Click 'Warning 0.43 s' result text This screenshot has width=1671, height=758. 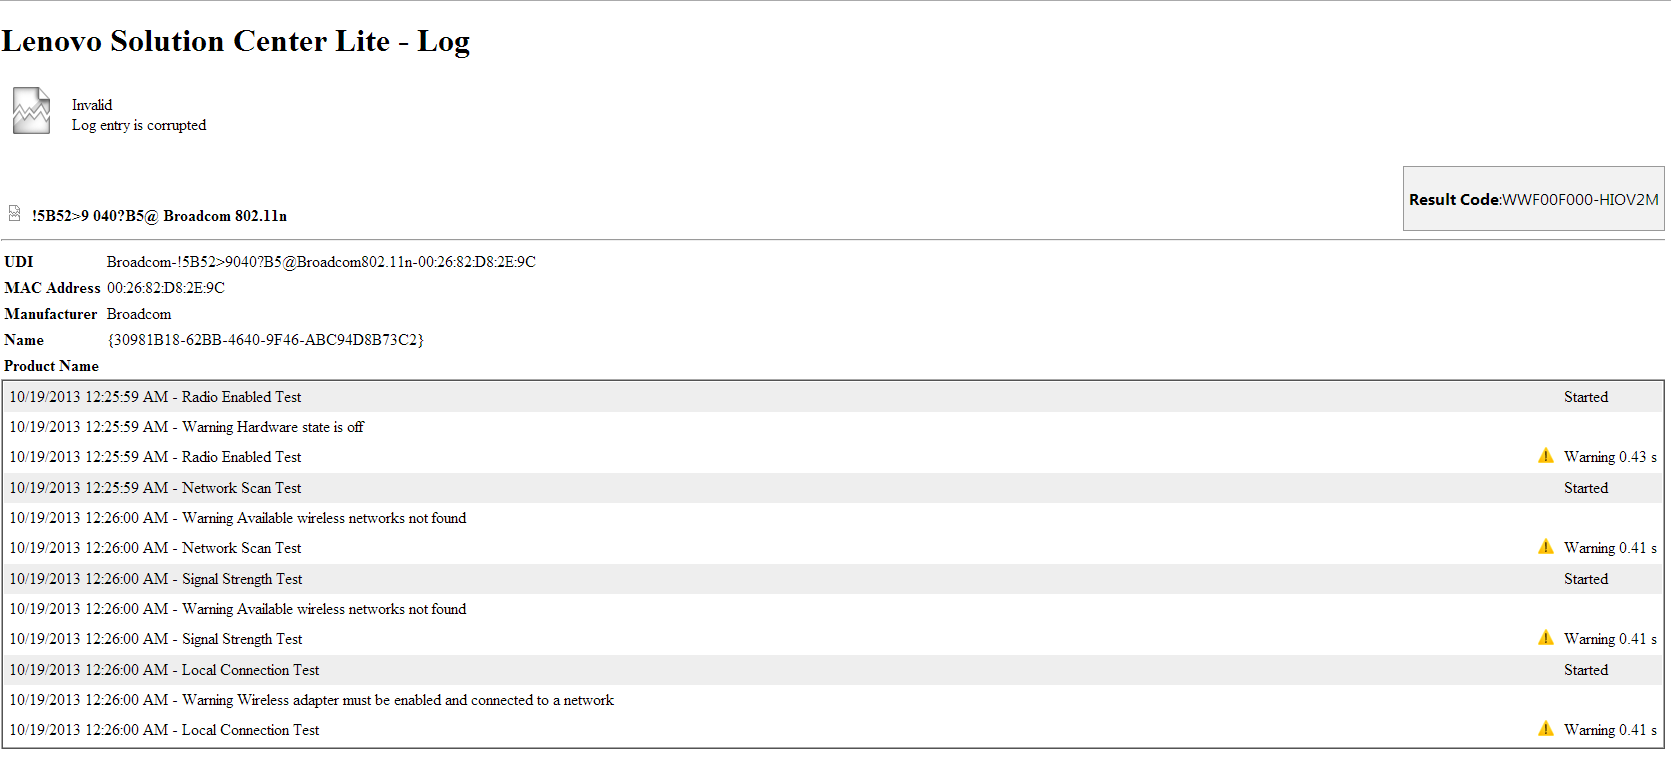coord(1610,457)
